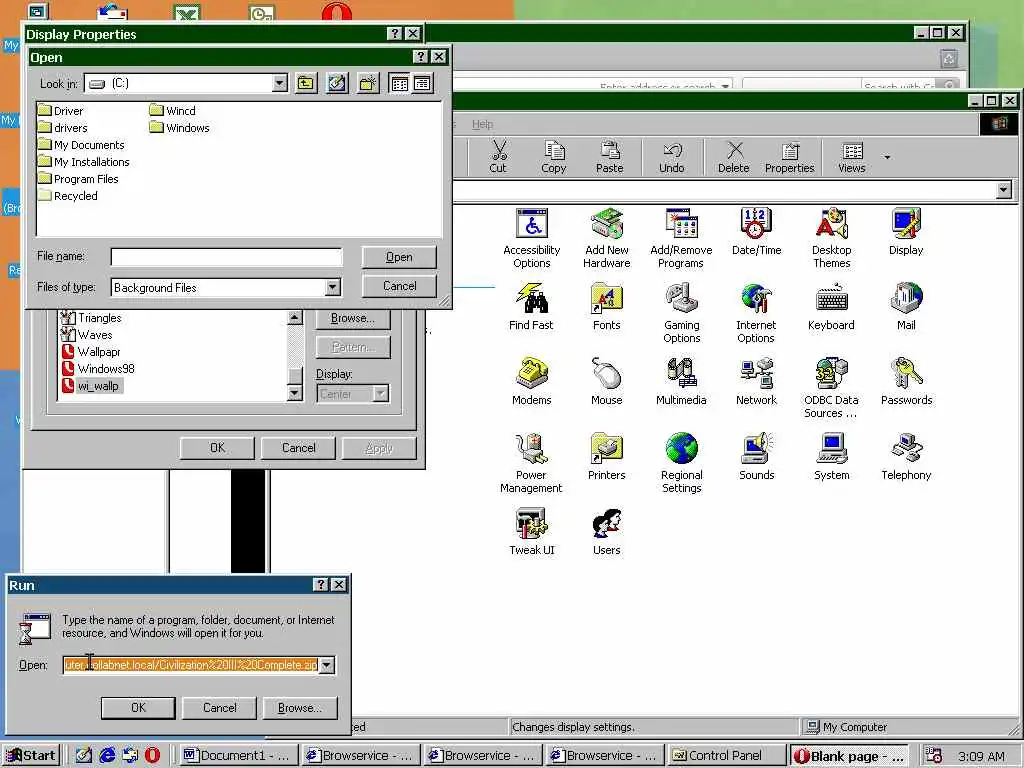Click Browse in the Run dialog
This screenshot has height=768, width=1024.
pos(300,708)
